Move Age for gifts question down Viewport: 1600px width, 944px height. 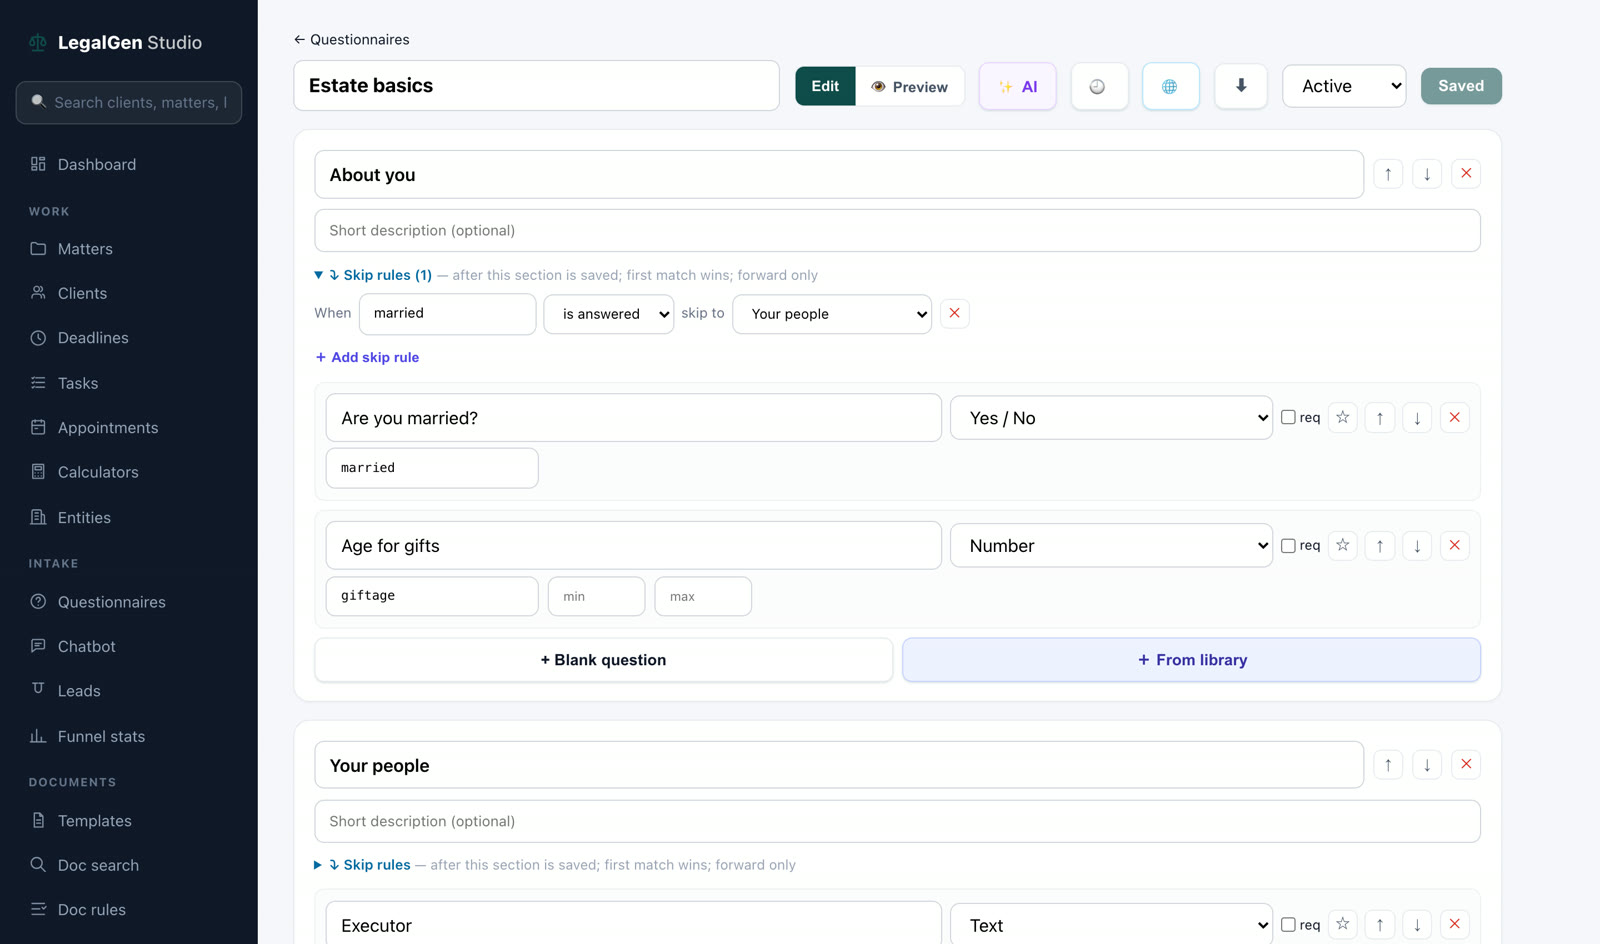click(1417, 545)
